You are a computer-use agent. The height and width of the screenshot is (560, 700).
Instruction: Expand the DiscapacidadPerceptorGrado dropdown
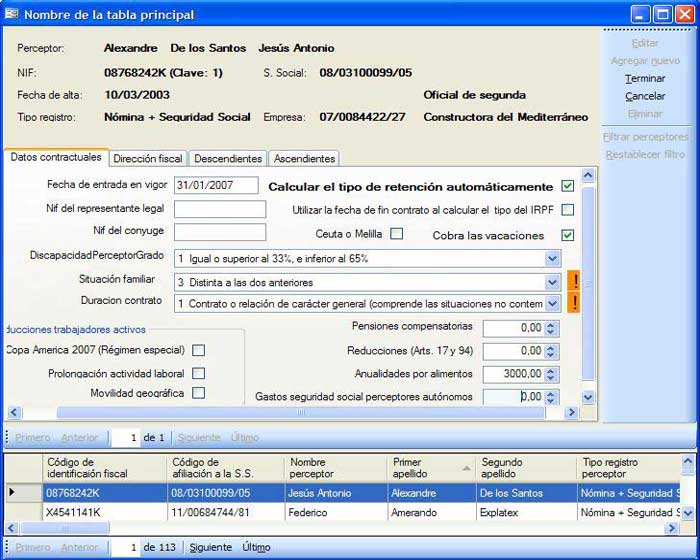tap(553, 259)
